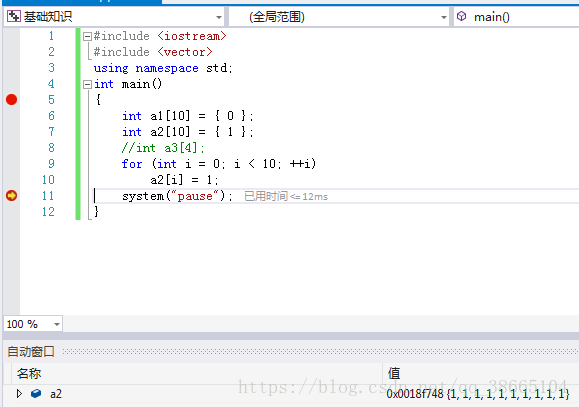
Task: Click the #include <vector> line
Action: click(153, 52)
